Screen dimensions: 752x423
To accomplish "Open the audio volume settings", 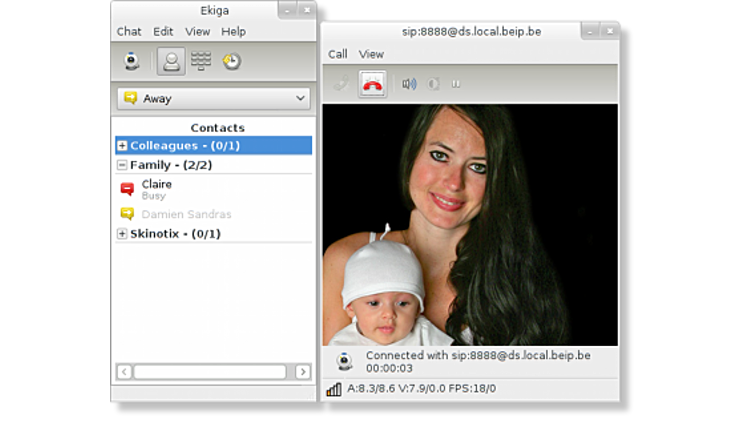I will coord(409,84).
